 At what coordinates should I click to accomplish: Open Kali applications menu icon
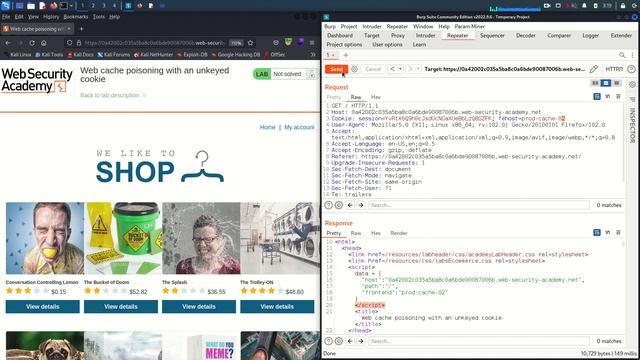pos(5,6)
